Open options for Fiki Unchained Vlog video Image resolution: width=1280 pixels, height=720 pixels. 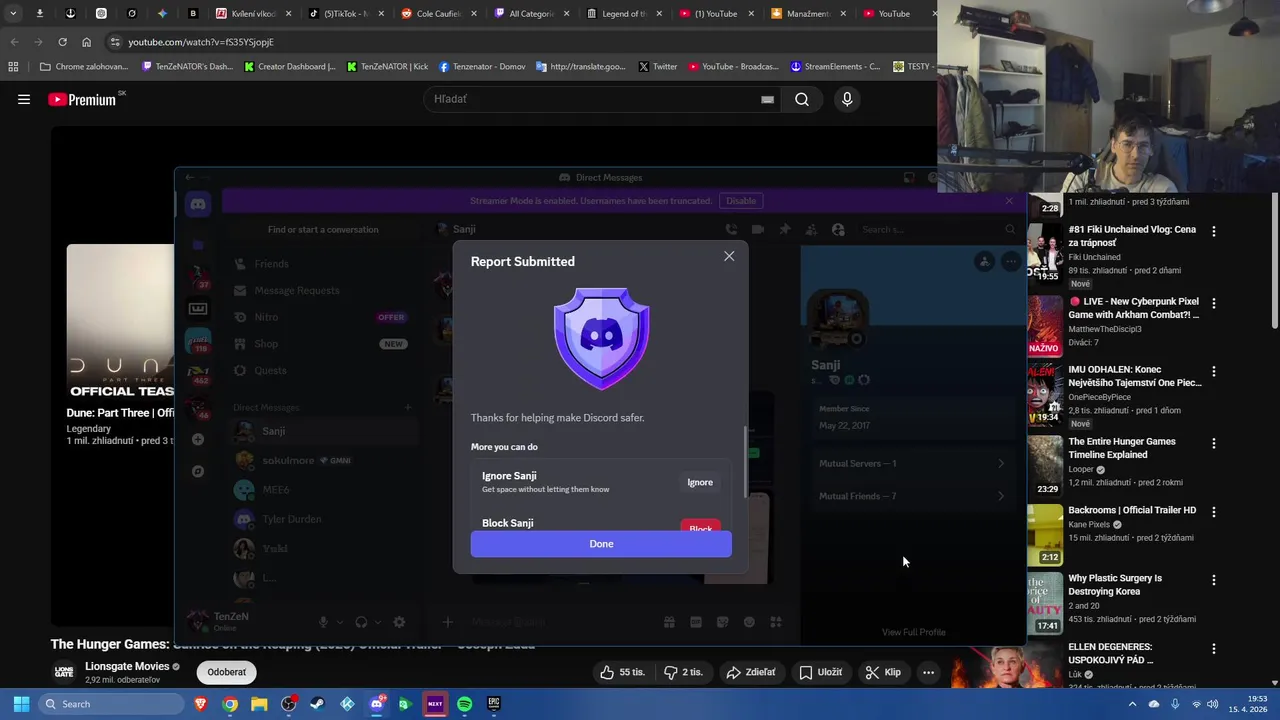tap(1214, 231)
